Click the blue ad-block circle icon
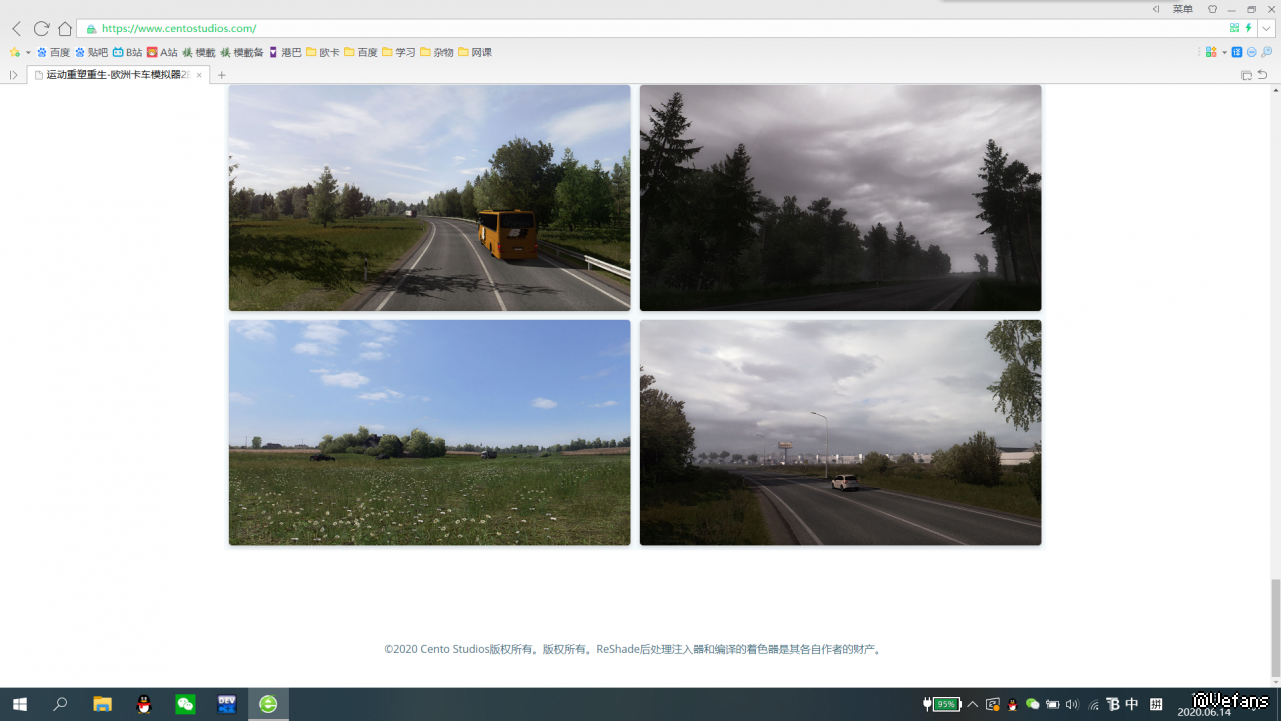 (1251, 52)
